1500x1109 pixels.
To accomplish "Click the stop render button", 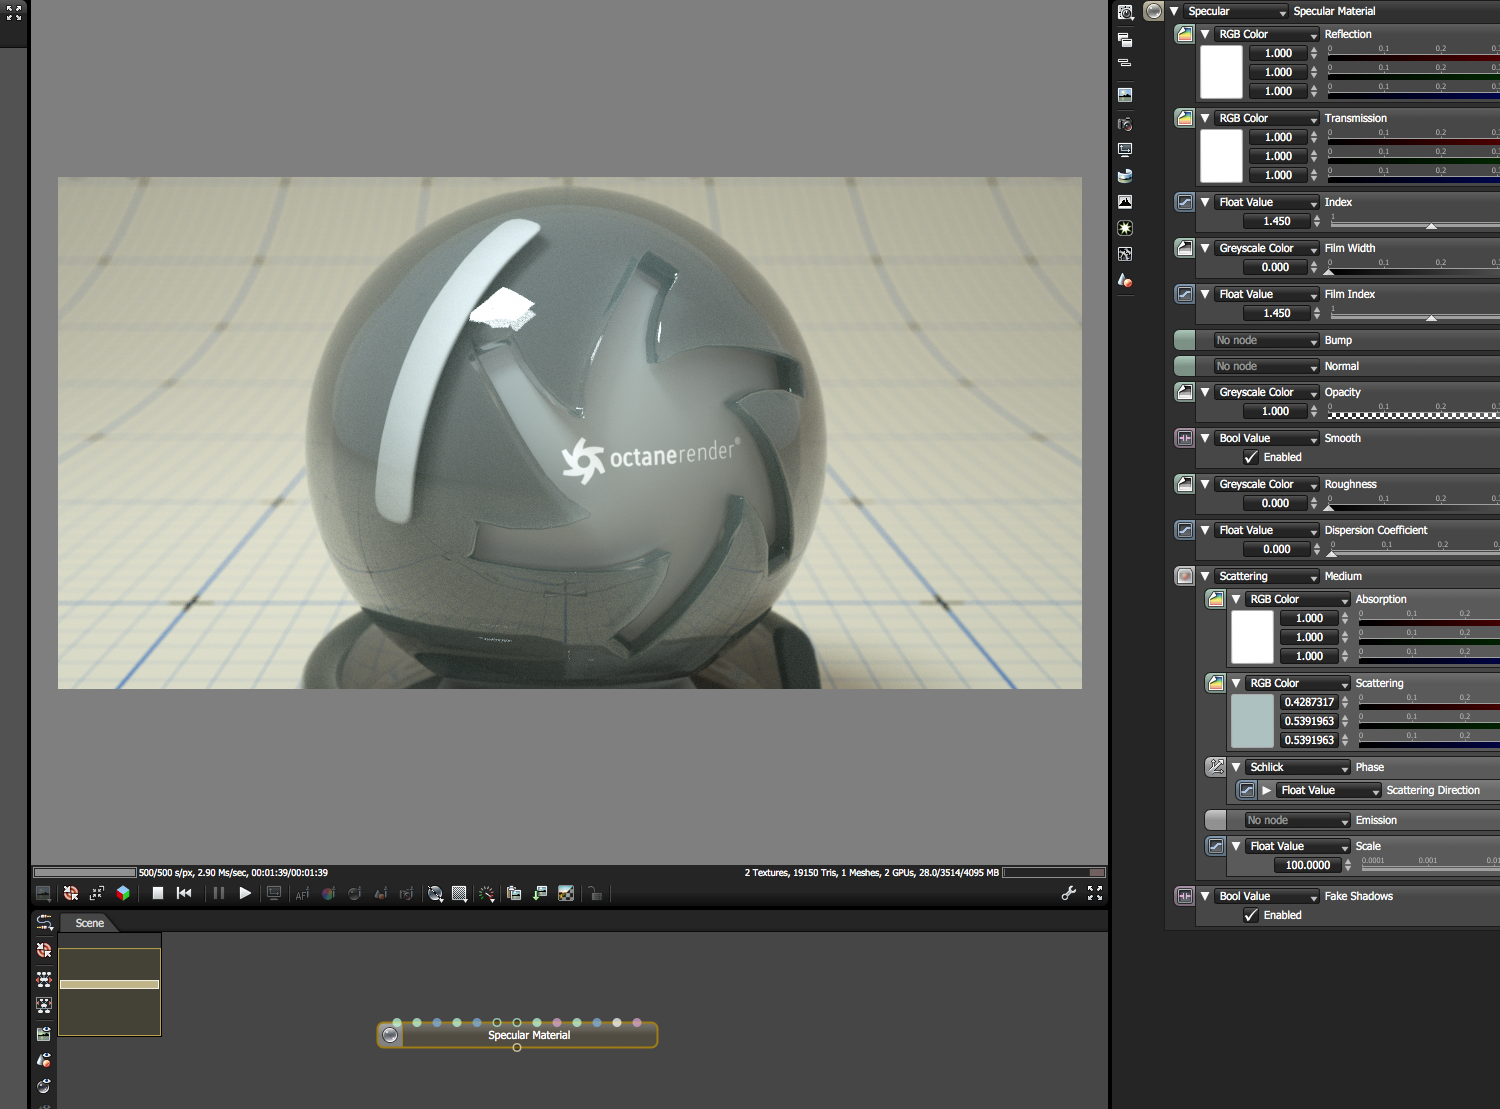I will tap(158, 893).
